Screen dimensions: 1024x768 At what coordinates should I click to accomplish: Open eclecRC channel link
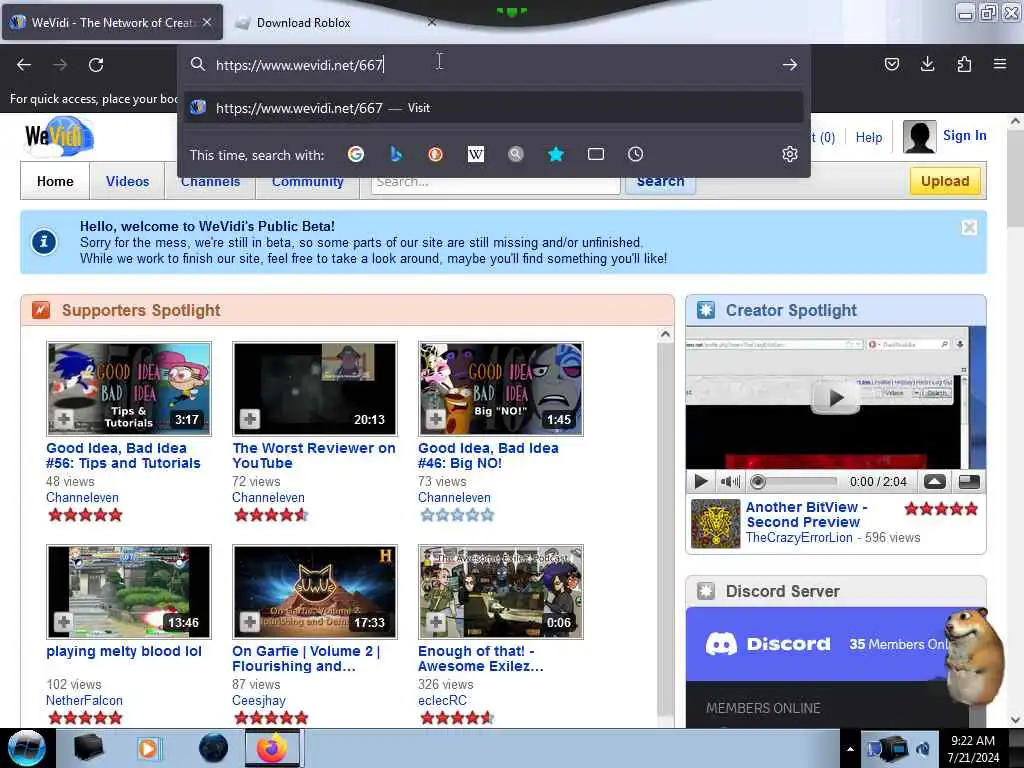[x=442, y=700]
